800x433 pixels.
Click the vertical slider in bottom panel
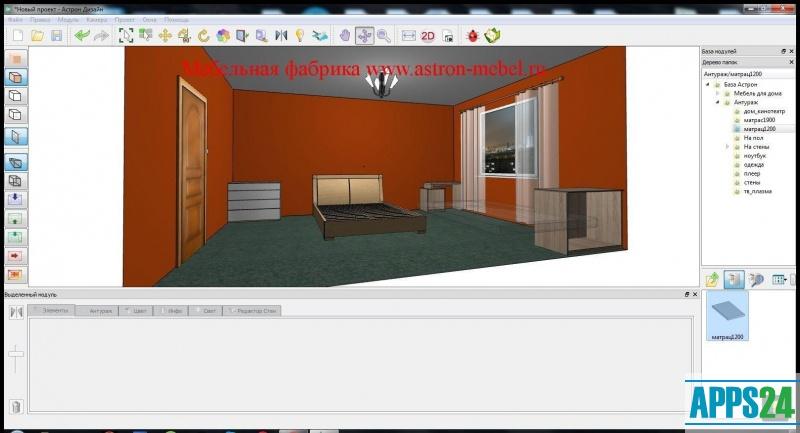point(16,355)
